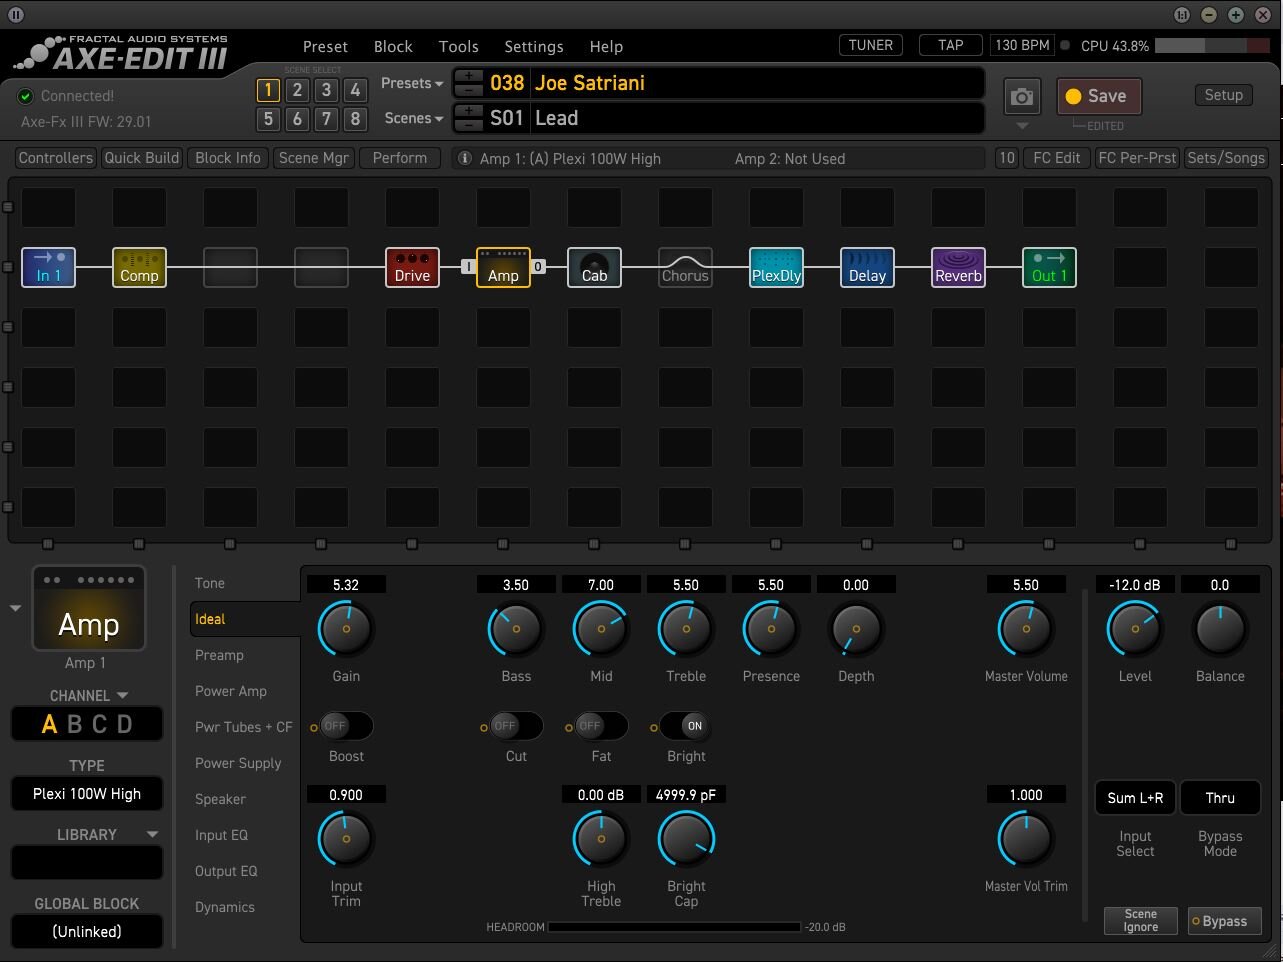Click the pause icon in title bar
The width and height of the screenshot is (1283, 962).
[x=16, y=15]
